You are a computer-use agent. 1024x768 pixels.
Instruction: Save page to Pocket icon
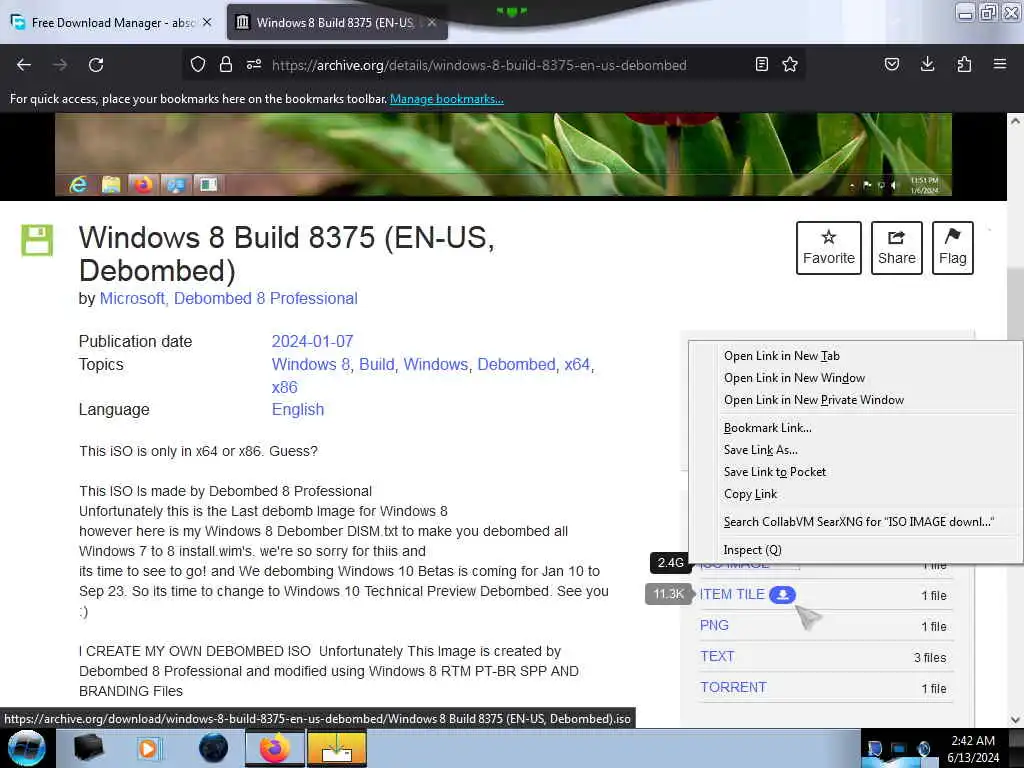(x=891, y=64)
